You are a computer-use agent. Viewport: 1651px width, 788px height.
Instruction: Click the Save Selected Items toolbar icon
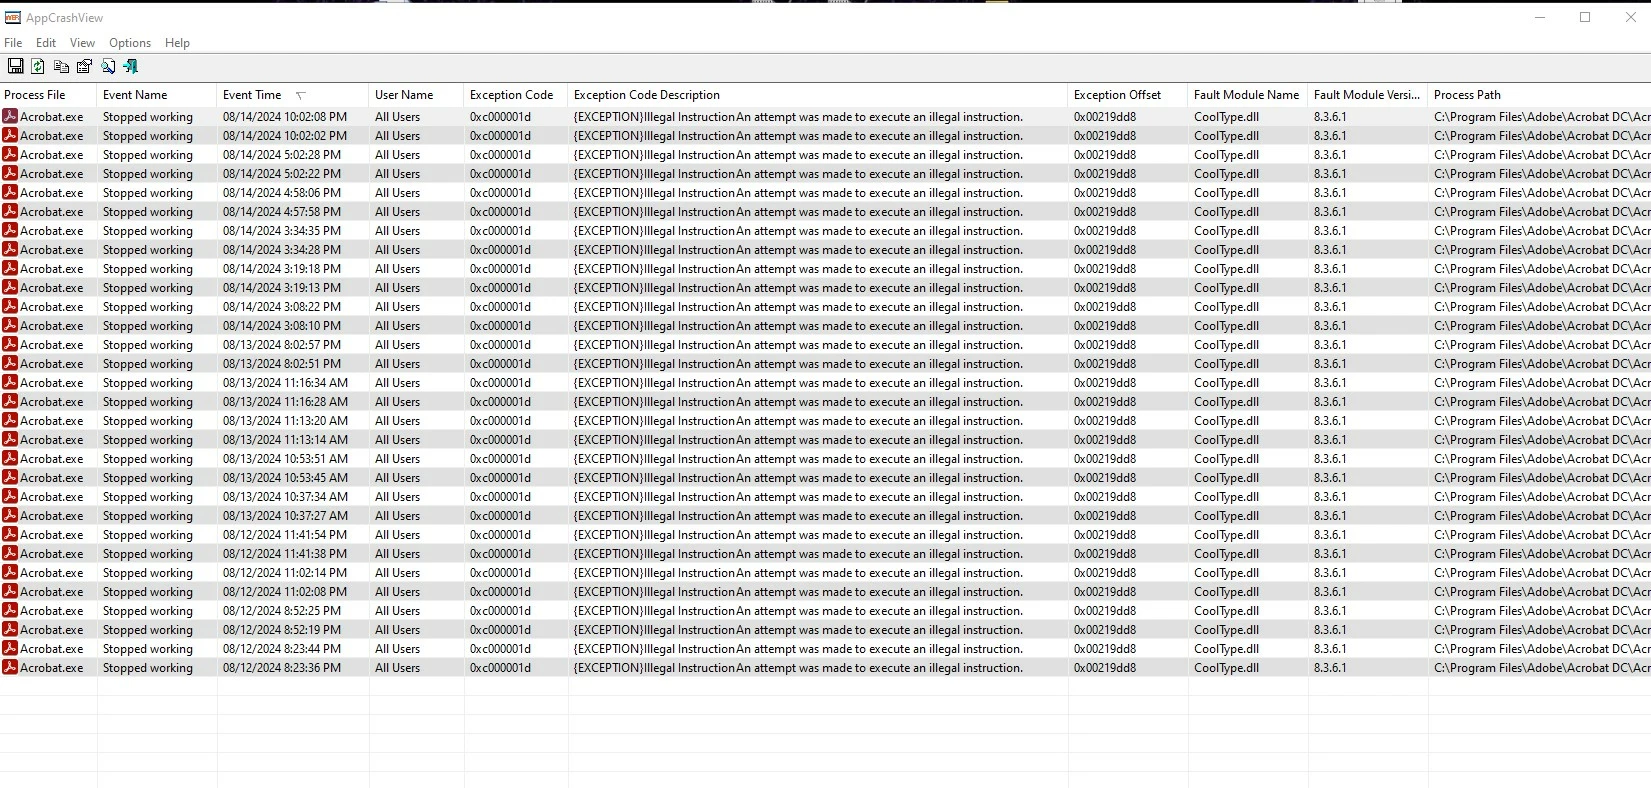15,66
